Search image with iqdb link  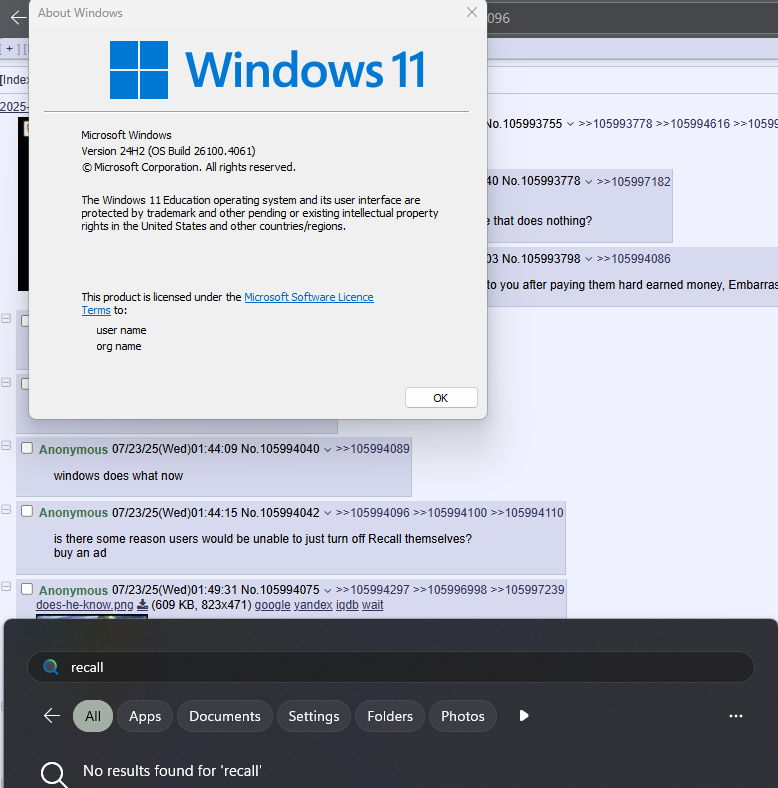[347, 605]
